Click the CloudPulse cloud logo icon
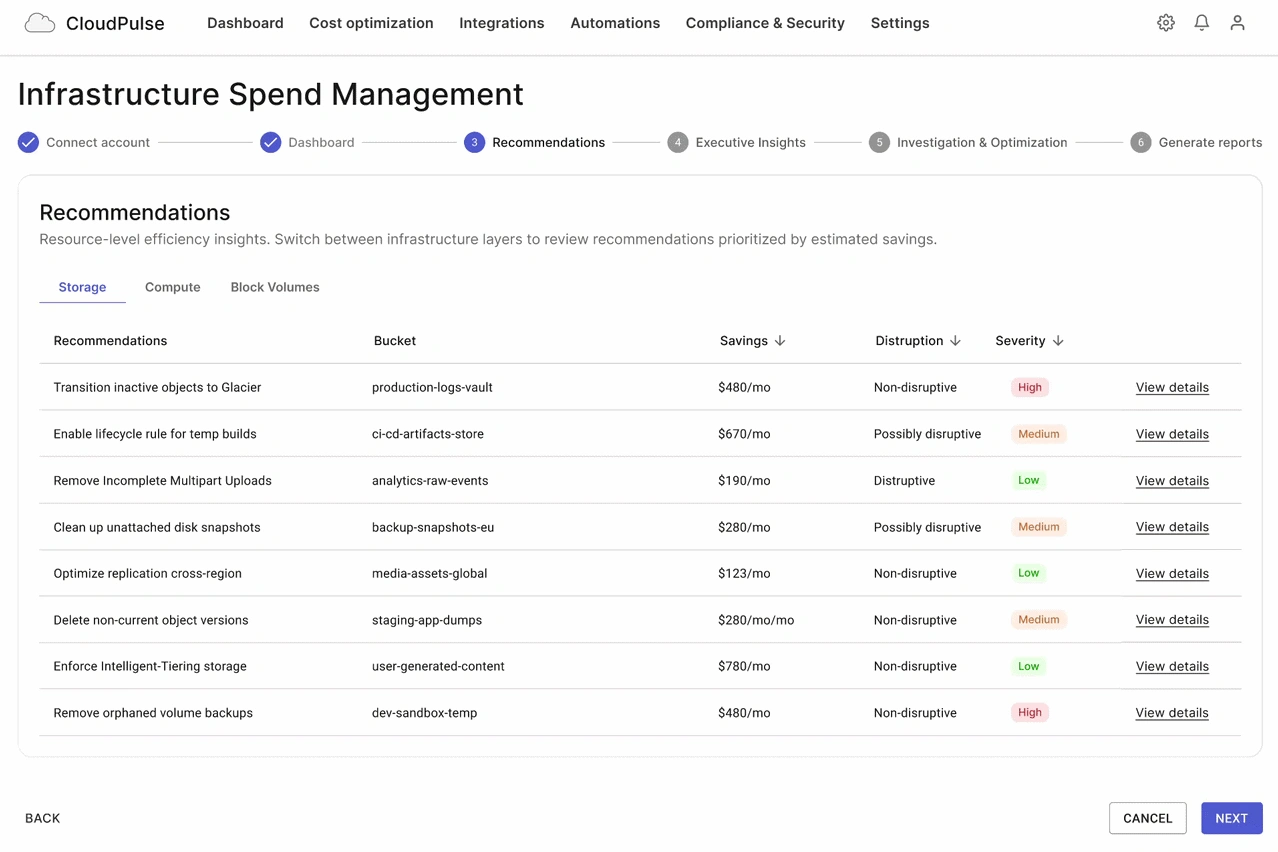Viewport: 1278px width, 852px height. coord(39,23)
